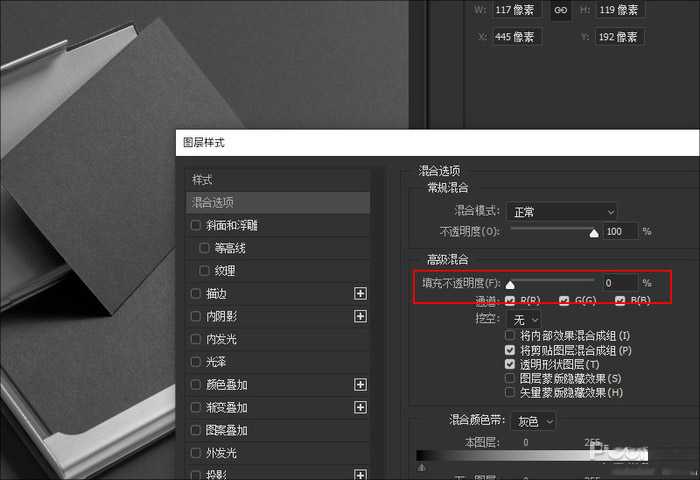This screenshot has width=700, height=480.
Task: Click the 不透明度 opacity slider handle
Action: pyautogui.click(x=594, y=233)
